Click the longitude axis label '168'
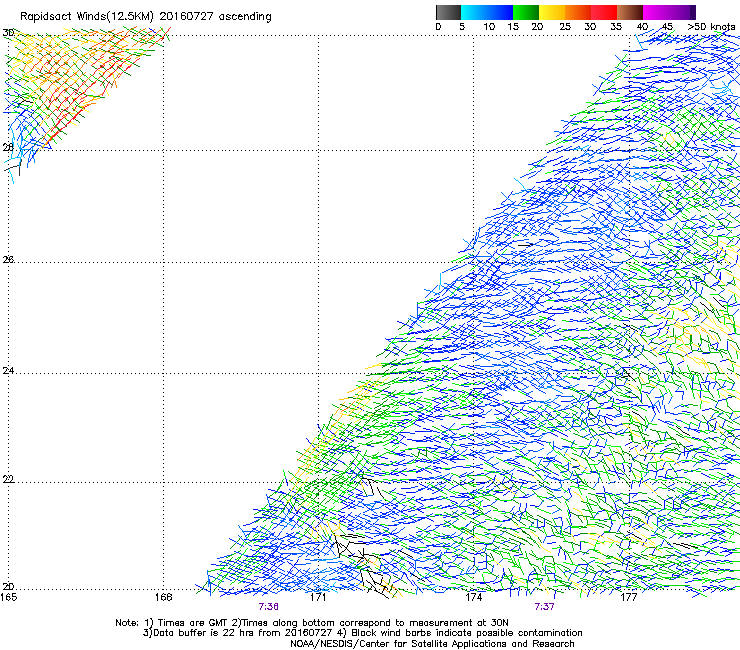740x650 pixels. click(163, 598)
